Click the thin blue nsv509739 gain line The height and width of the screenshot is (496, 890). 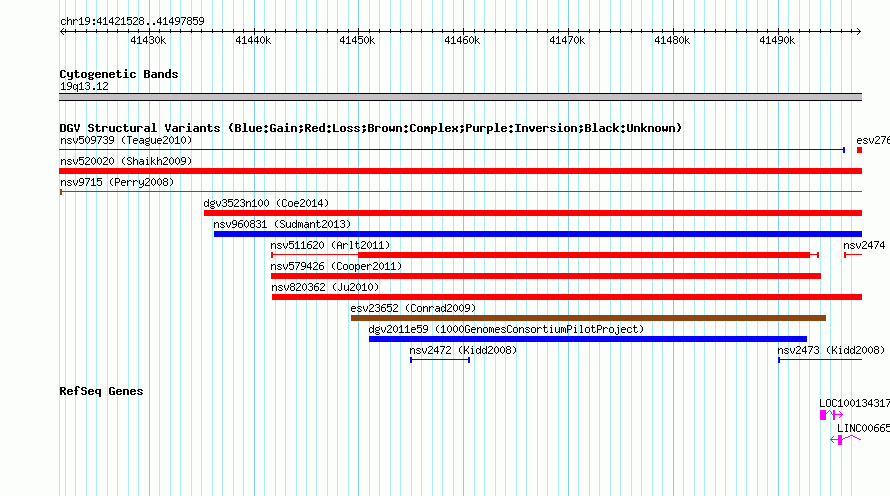click(x=452, y=150)
